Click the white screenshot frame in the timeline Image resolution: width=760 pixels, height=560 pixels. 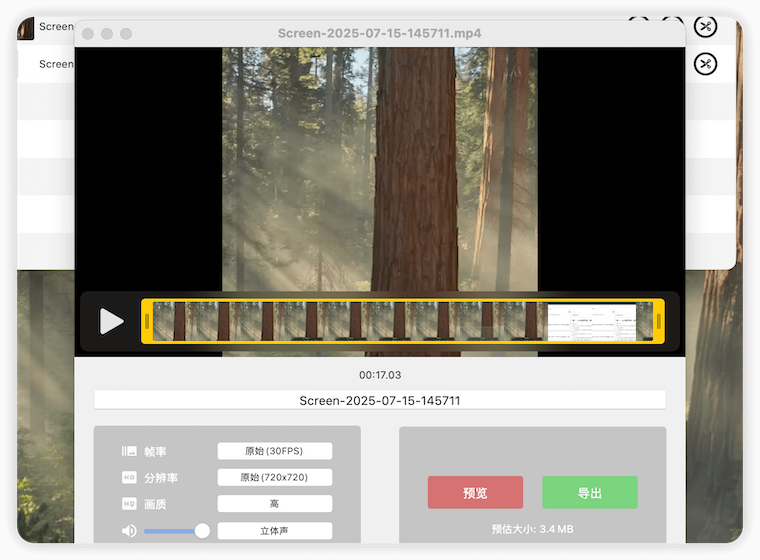[591, 322]
